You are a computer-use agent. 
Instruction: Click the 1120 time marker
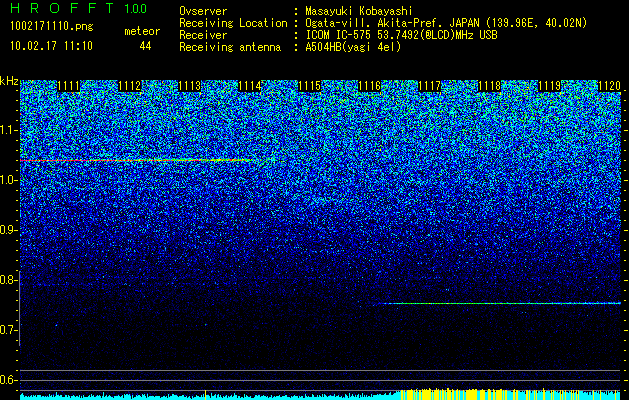click(610, 86)
